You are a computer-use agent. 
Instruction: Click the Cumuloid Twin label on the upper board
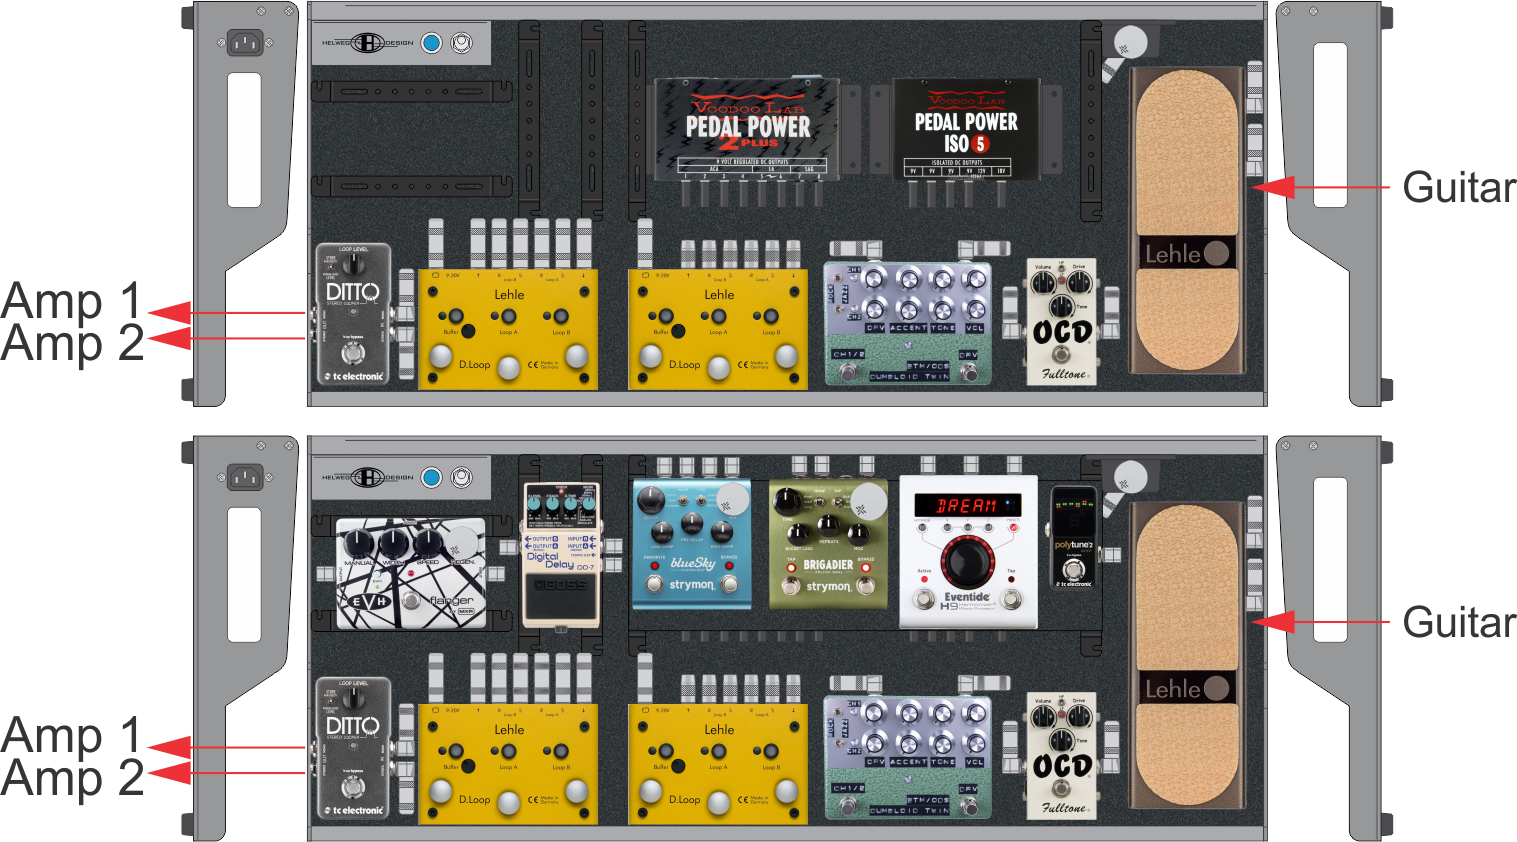909,377
